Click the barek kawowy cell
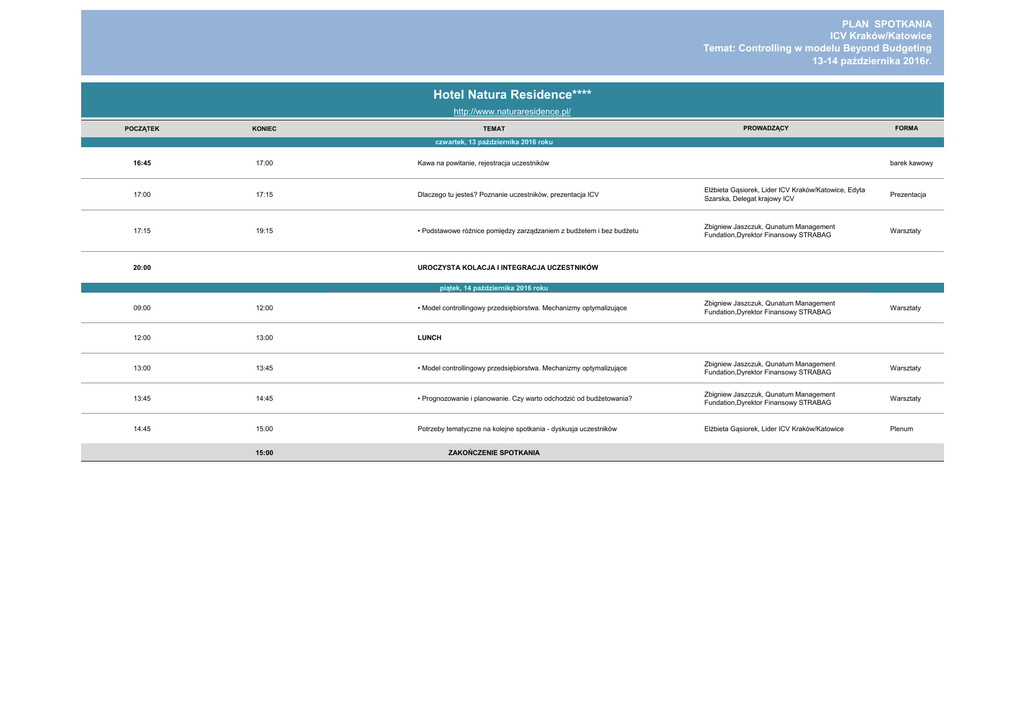 tap(911, 162)
